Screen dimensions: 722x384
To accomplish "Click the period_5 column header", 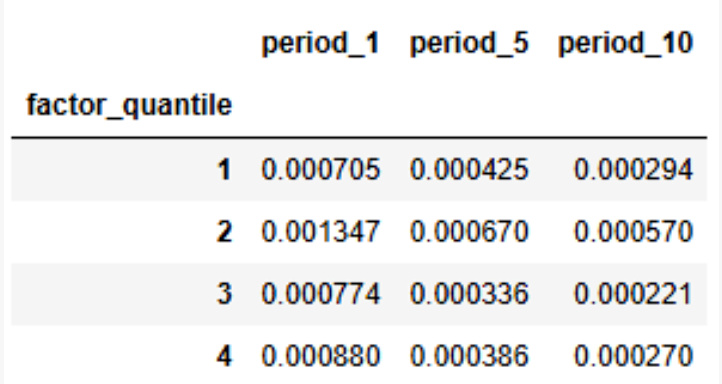I will pyautogui.click(x=469, y=45).
